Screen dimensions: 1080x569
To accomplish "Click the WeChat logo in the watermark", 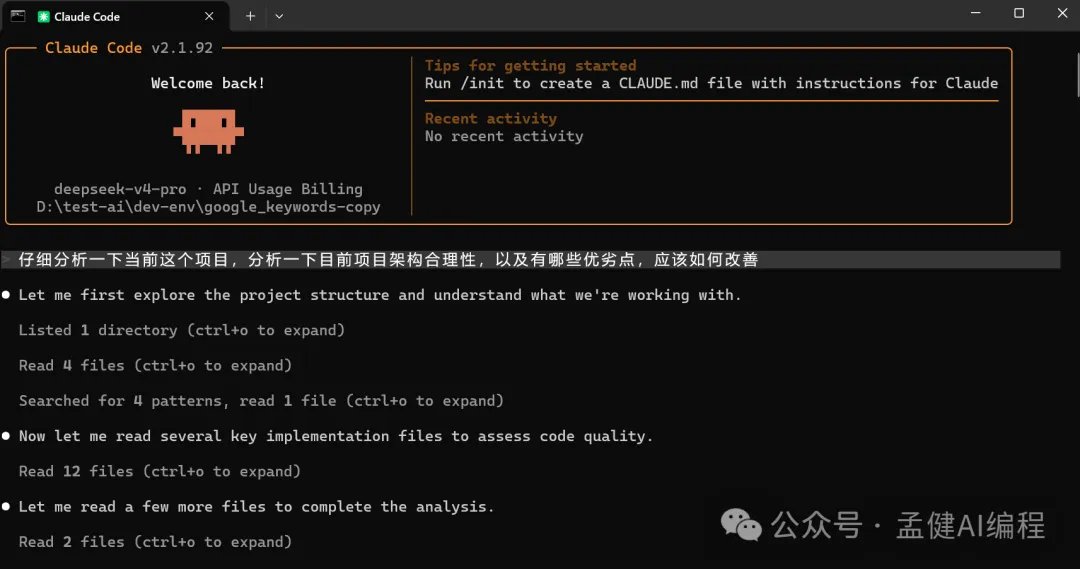I will [741, 525].
